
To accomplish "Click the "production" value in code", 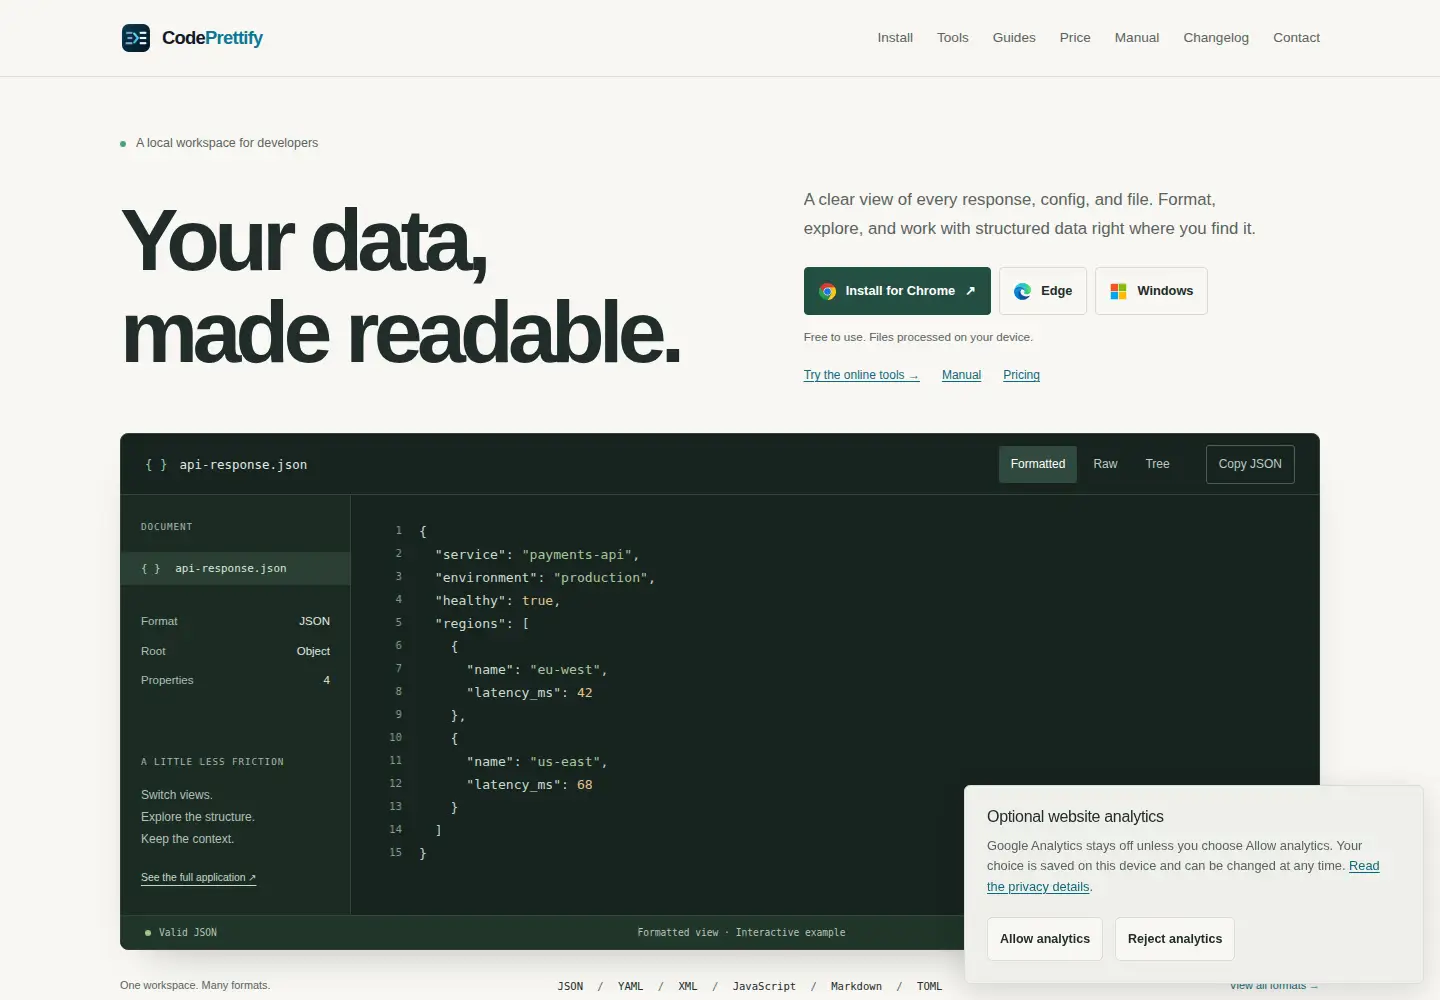I will [x=601, y=578].
